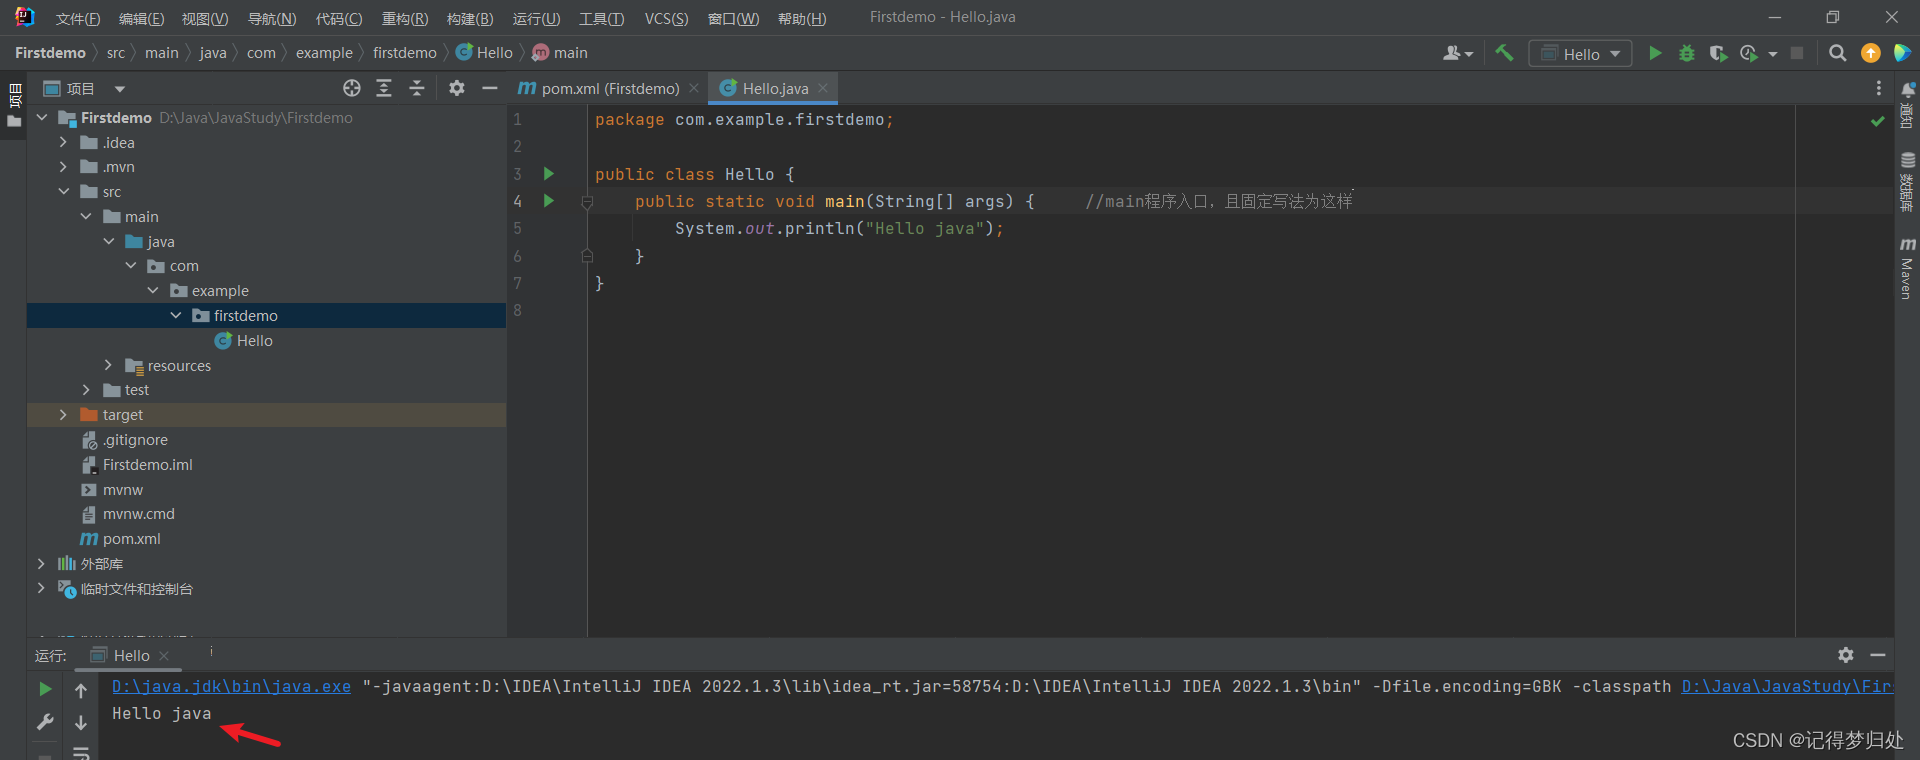The image size is (1920, 760).
Task: Open Search Everywhere magnifier icon
Action: coord(1837,53)
